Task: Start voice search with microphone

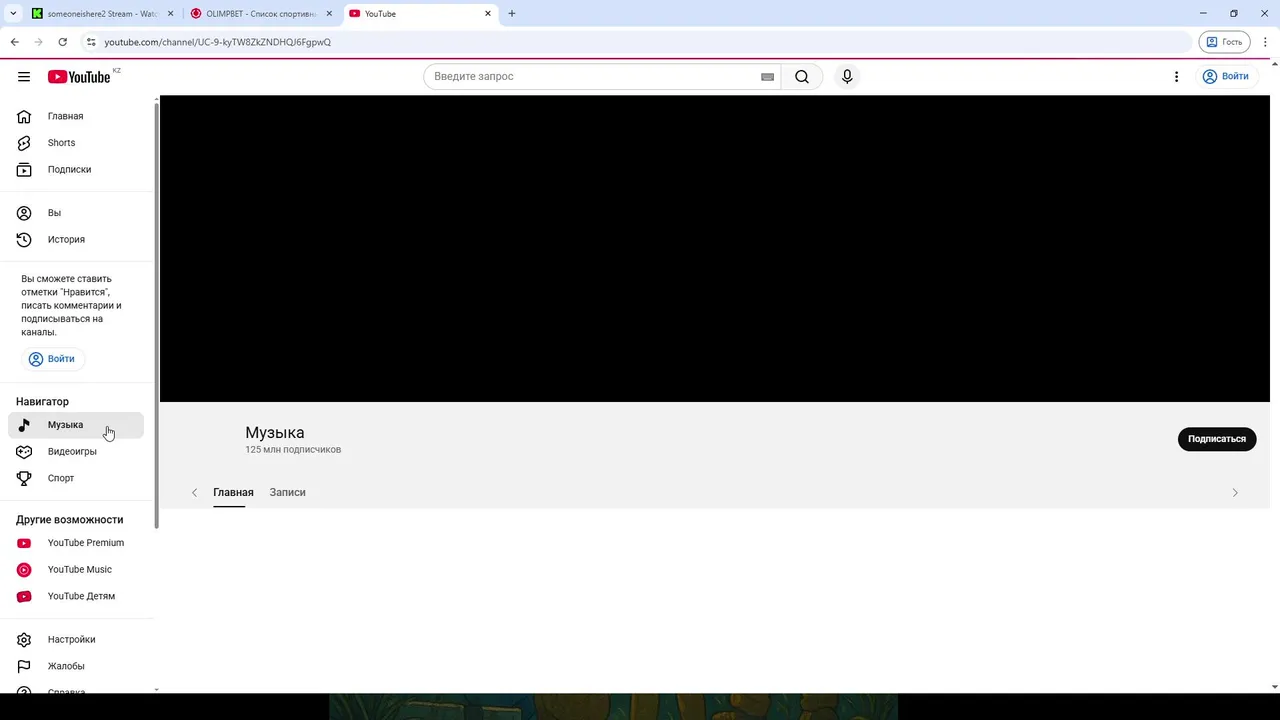Action: pyautogui.click(x=847, y=77)
